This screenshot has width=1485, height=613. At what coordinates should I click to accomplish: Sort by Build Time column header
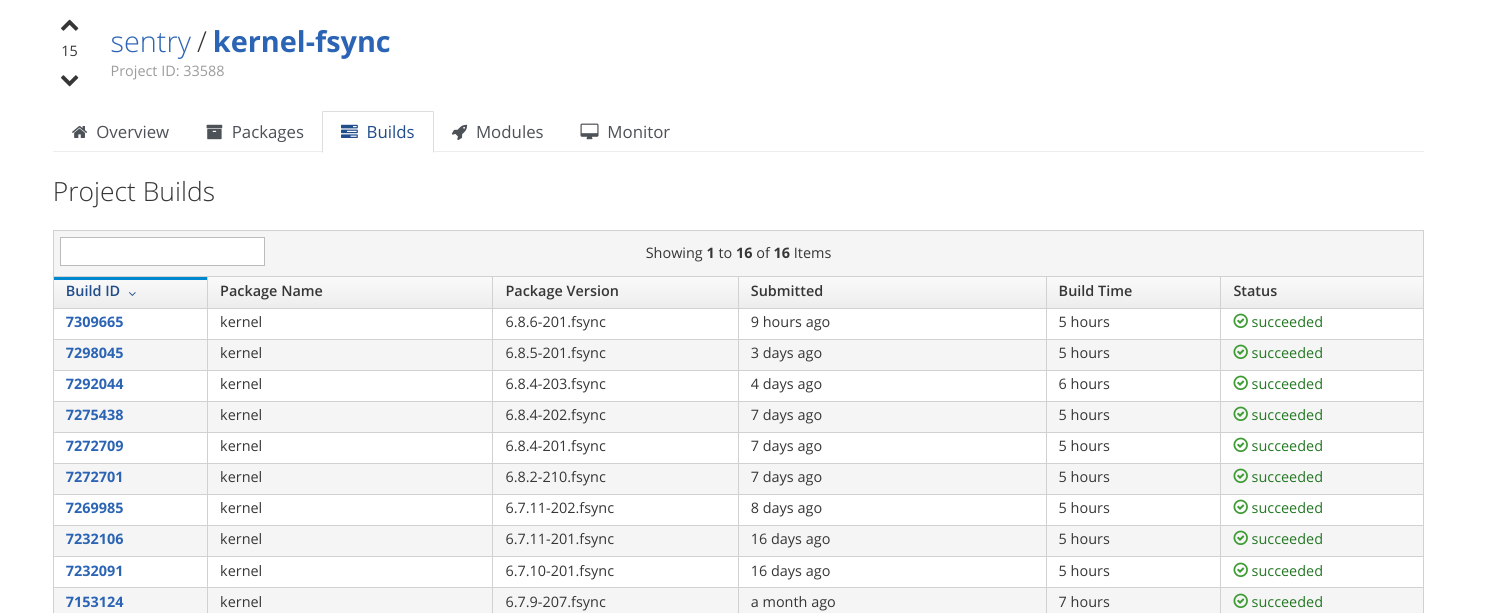pos(1095,291)
